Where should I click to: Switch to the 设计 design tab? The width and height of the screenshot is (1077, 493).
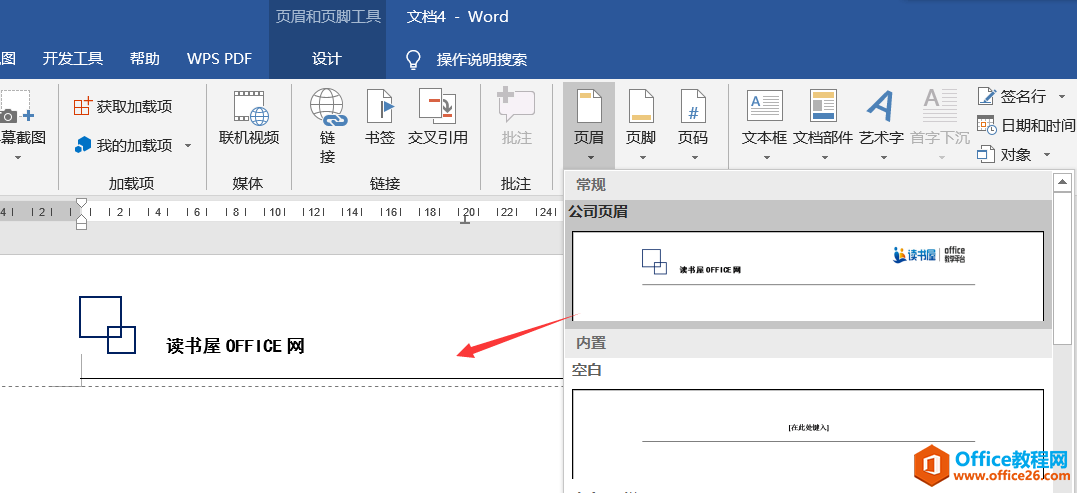pos(327,59)
